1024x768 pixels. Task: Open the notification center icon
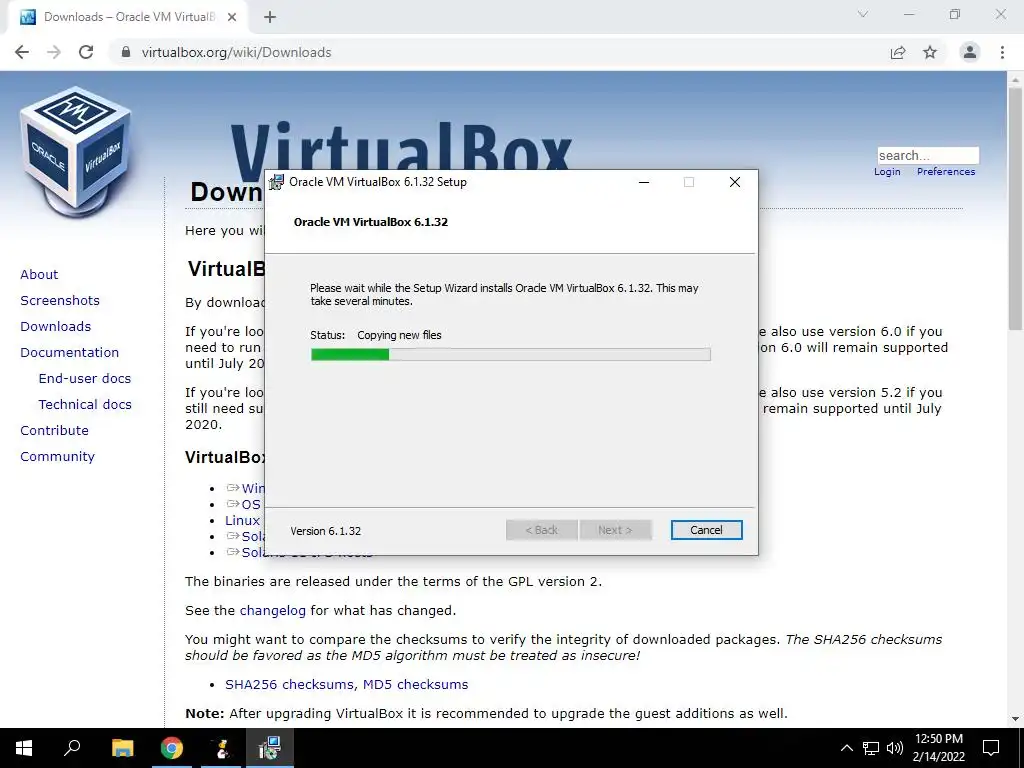click(991, 748)
